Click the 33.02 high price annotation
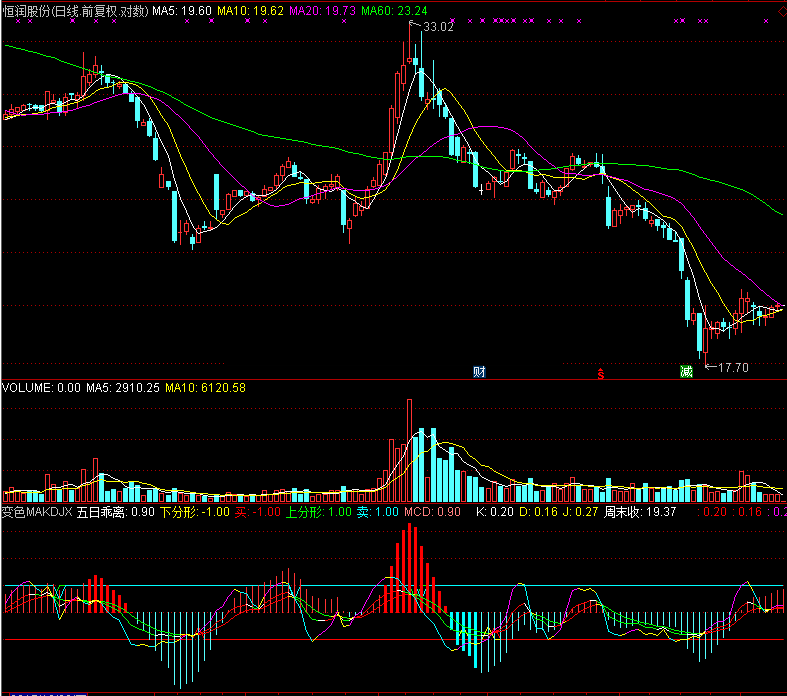The width and height of the screenshot is (787, 696). click(x=438, y=27)
